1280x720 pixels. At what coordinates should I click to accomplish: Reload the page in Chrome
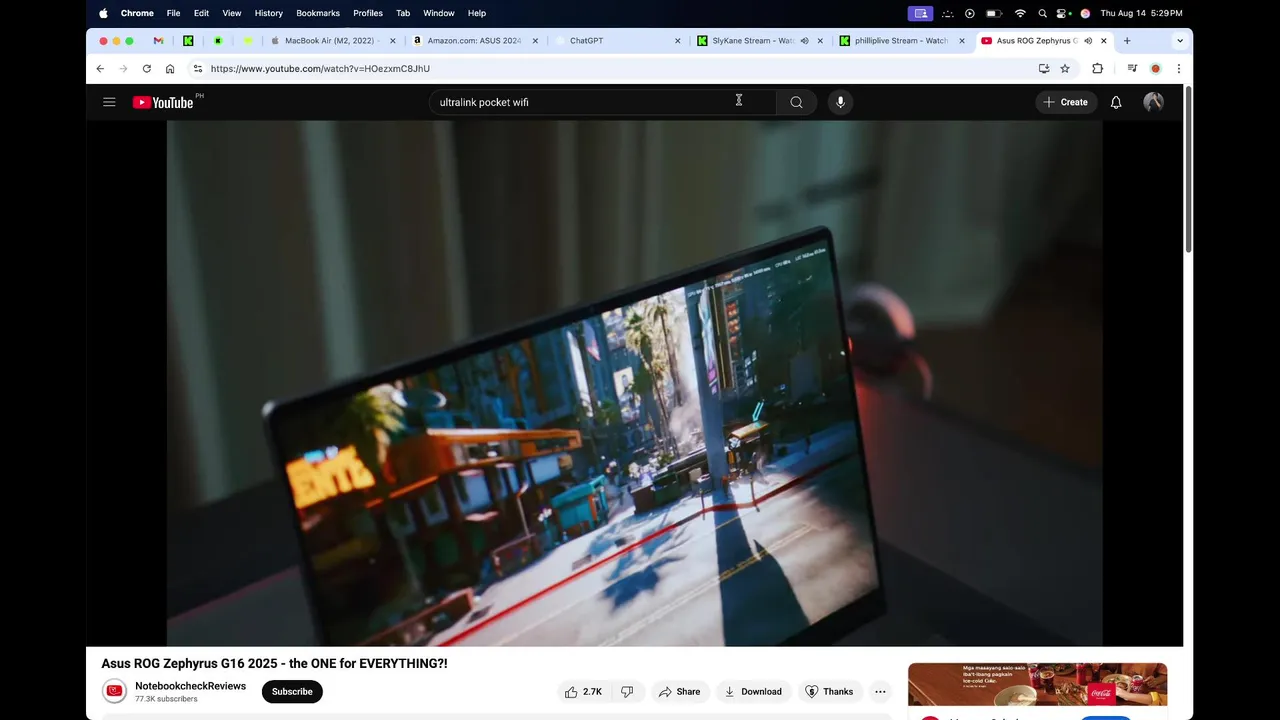click(x=147, y=69)
